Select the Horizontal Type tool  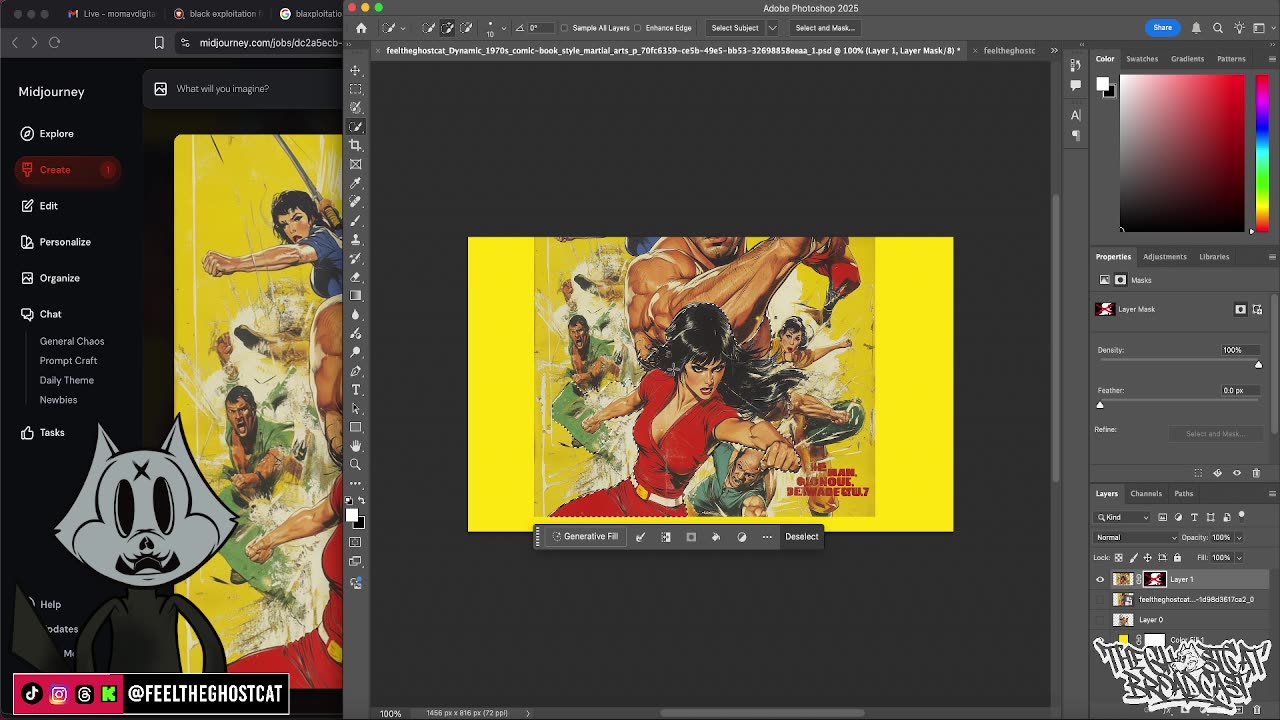(x=355, y=390)
